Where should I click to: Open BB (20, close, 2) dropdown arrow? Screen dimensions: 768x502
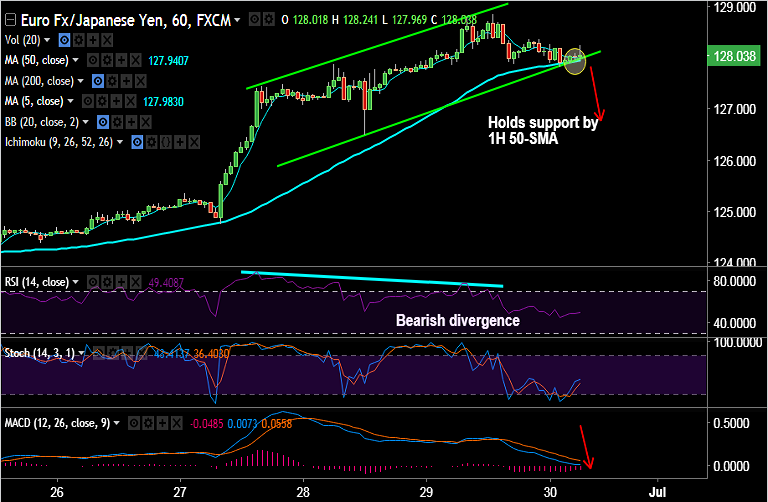pos(86,122)
